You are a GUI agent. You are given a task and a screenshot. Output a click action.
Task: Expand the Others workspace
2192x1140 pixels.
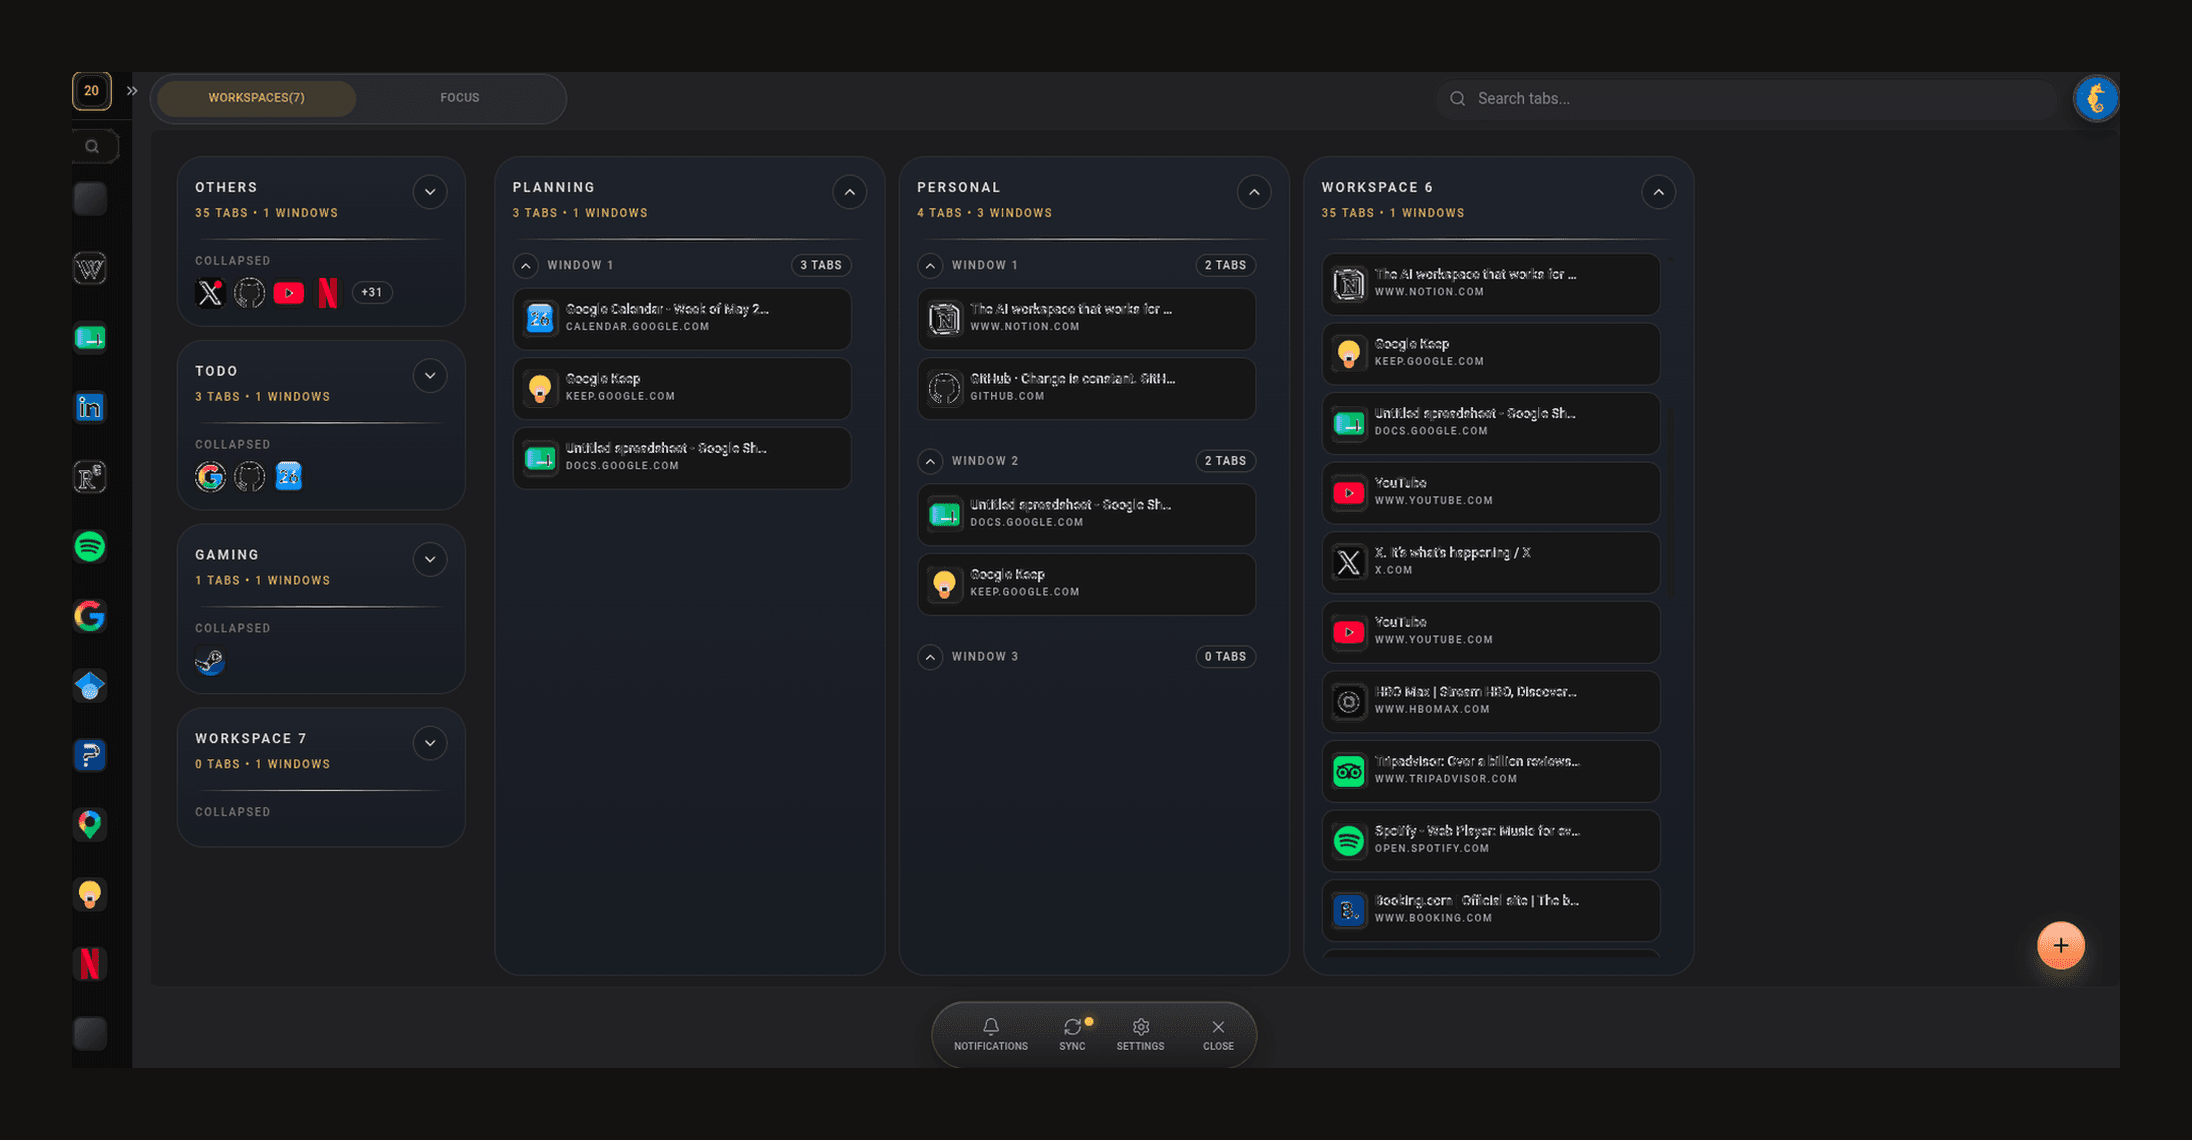[x=430, y=192]
